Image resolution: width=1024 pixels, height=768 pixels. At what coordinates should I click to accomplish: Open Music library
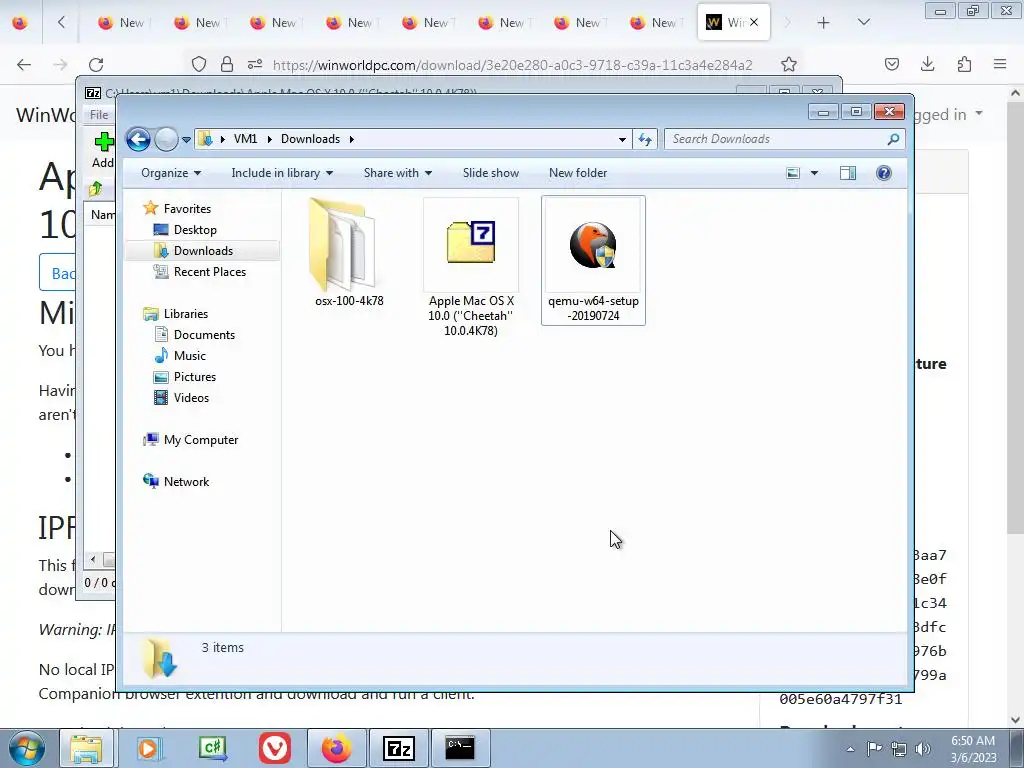point(189,356)
